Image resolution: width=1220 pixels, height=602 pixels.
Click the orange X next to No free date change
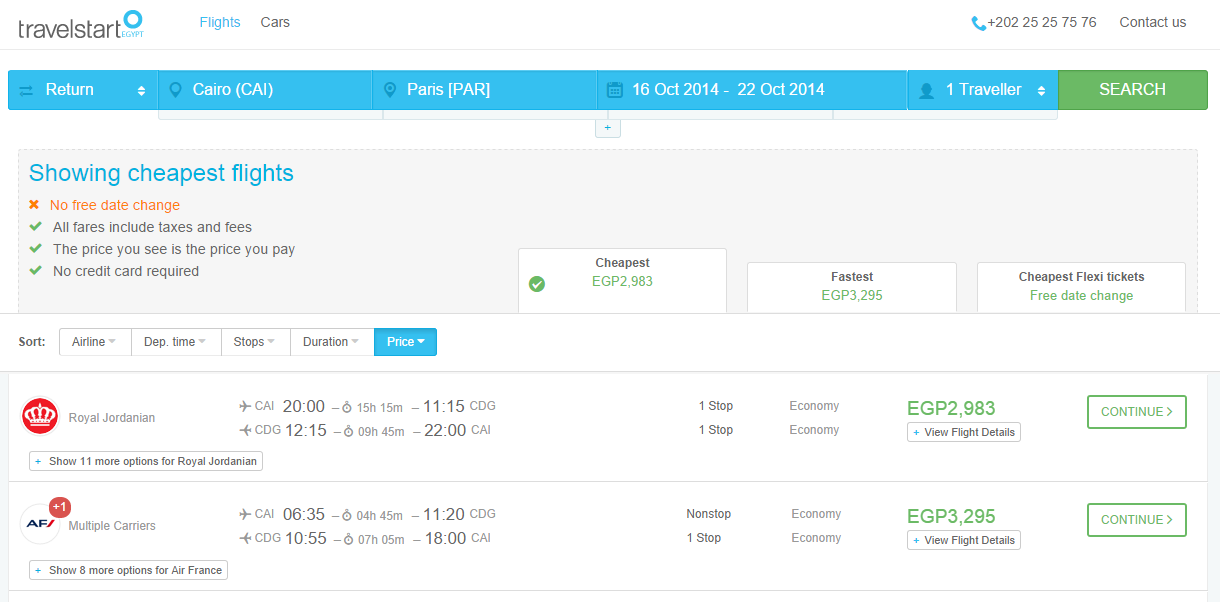click(34, 205)
